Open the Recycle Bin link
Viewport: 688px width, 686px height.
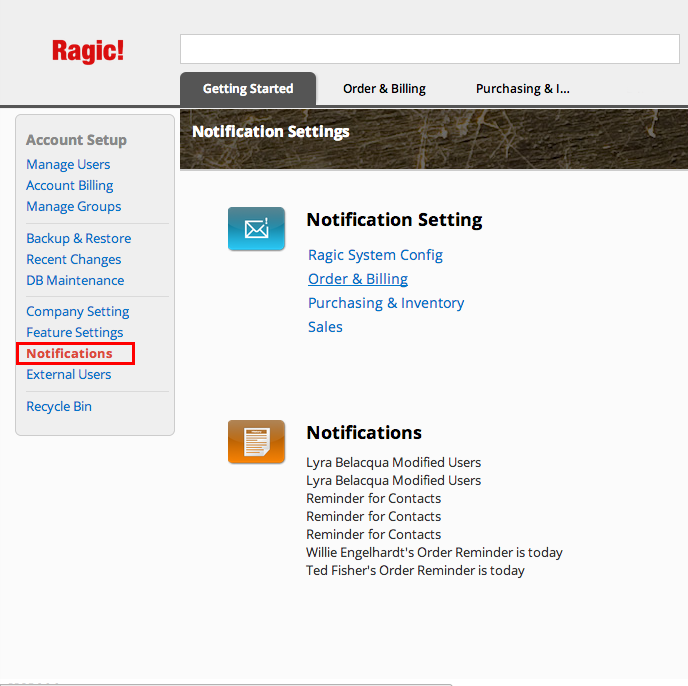coord(59,406)
